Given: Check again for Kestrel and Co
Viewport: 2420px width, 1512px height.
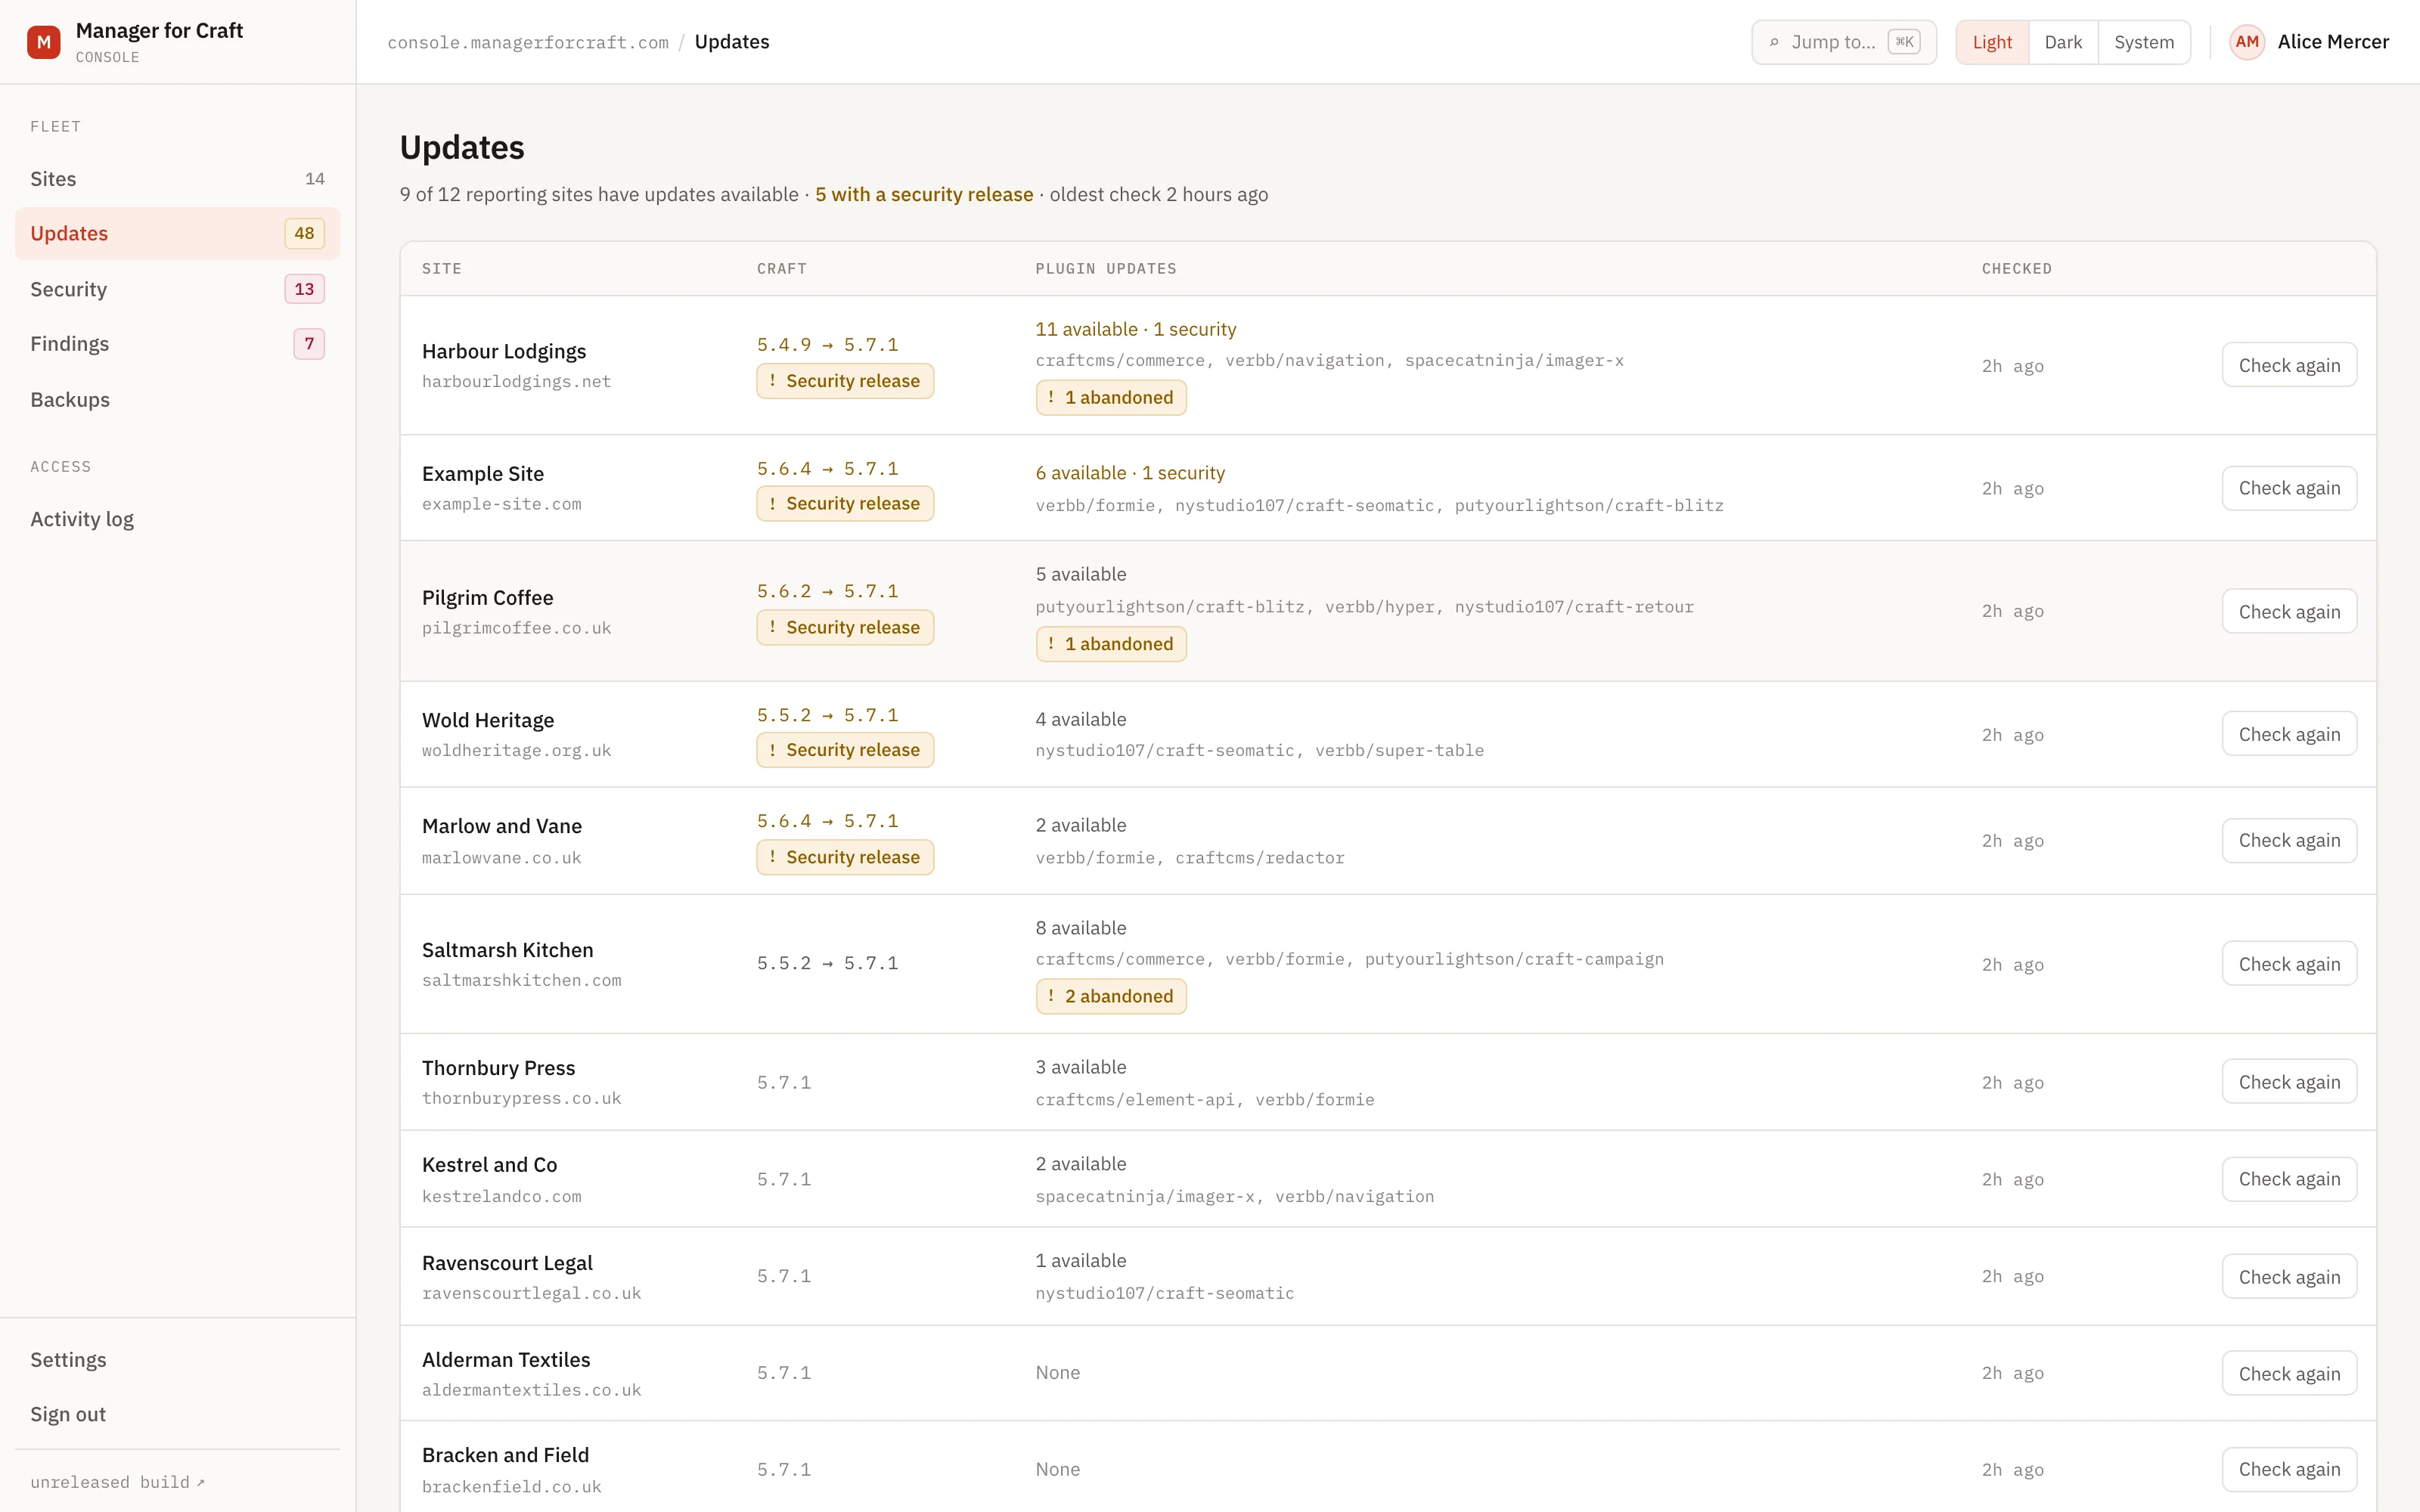Looking at the screenshot, I should [2289, 1179].
